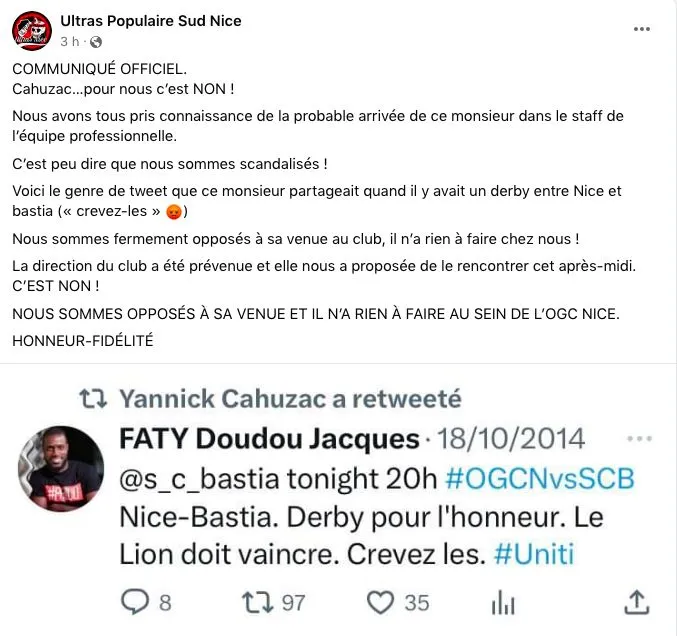This screenshot has width=677, height=636.
Task: Open the tweet date 18/10/2014
Action: point(511,439)
